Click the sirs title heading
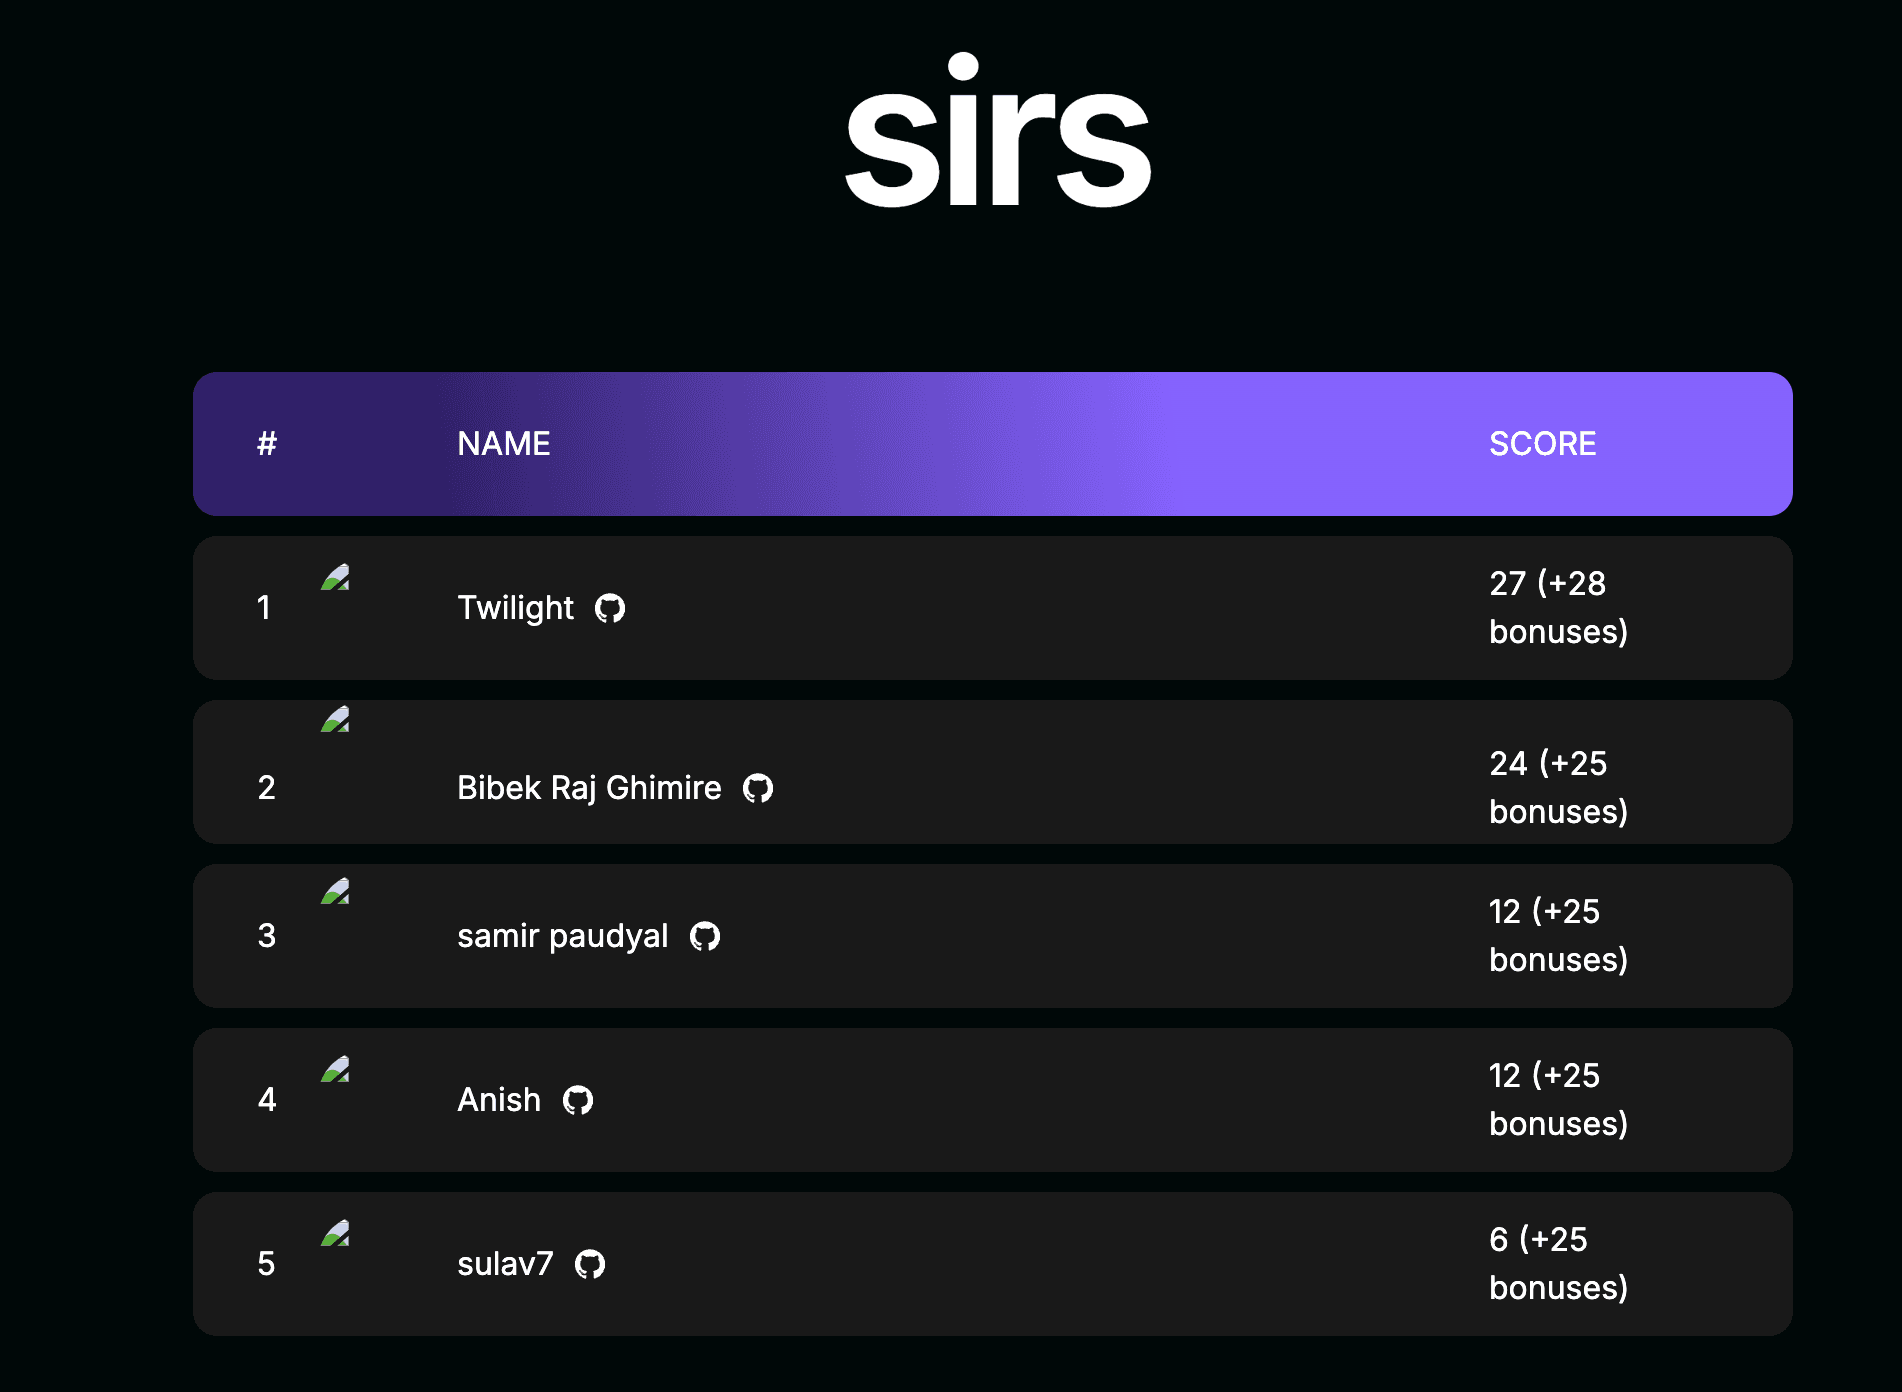This screenshot has height=1392, width=1902. coord(998,131)
